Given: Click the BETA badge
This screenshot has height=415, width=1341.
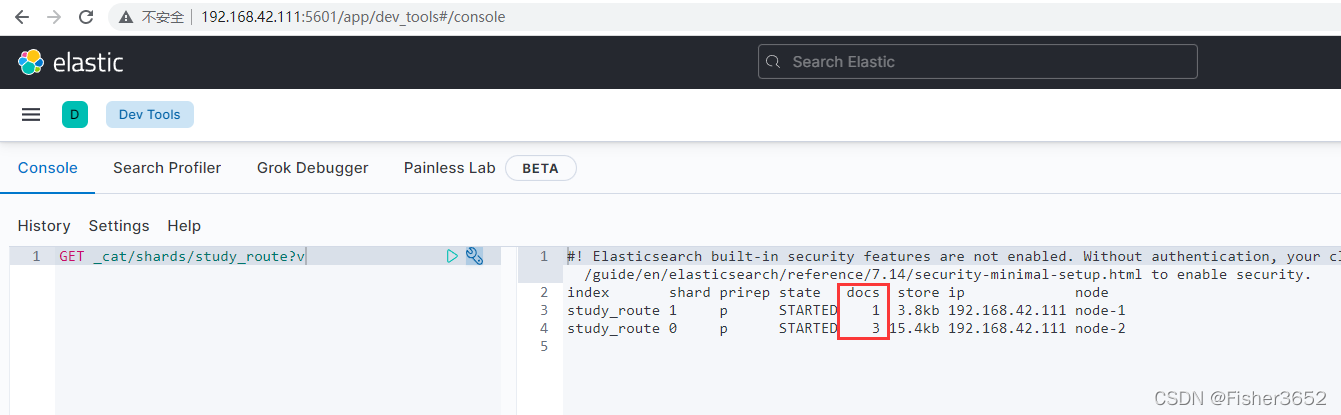Looking at the screenshot, I should point(541,168).
